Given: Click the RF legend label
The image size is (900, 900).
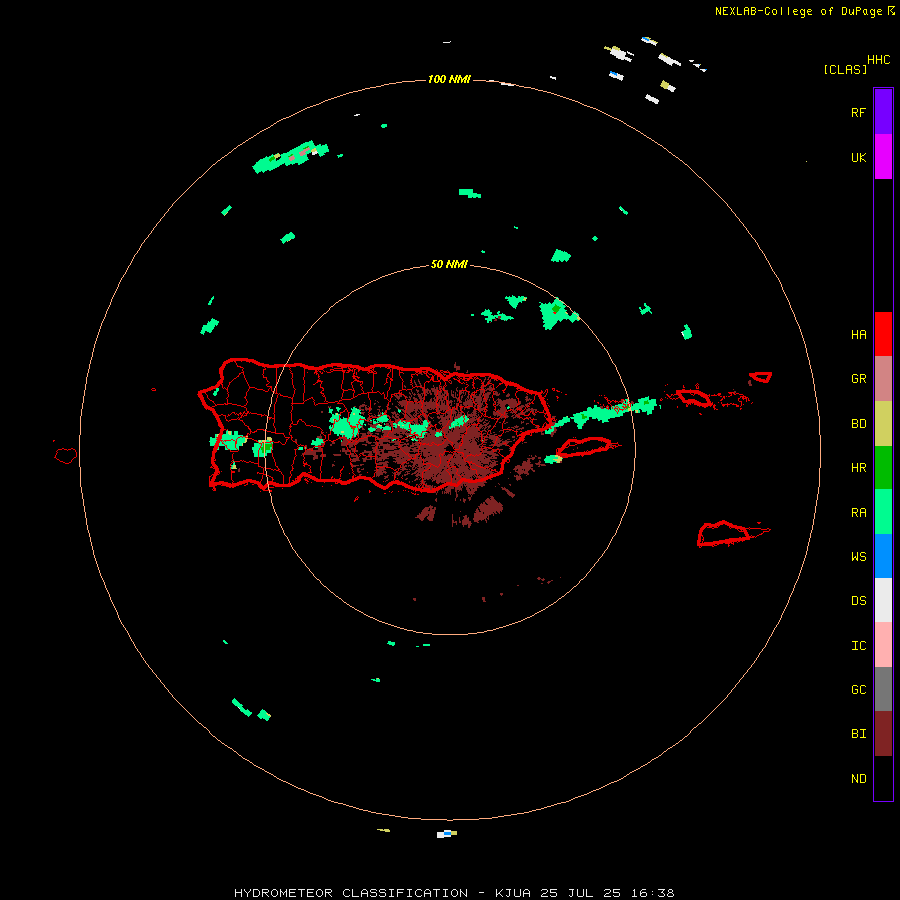Looking at the screenshot, I should (858, 112).
